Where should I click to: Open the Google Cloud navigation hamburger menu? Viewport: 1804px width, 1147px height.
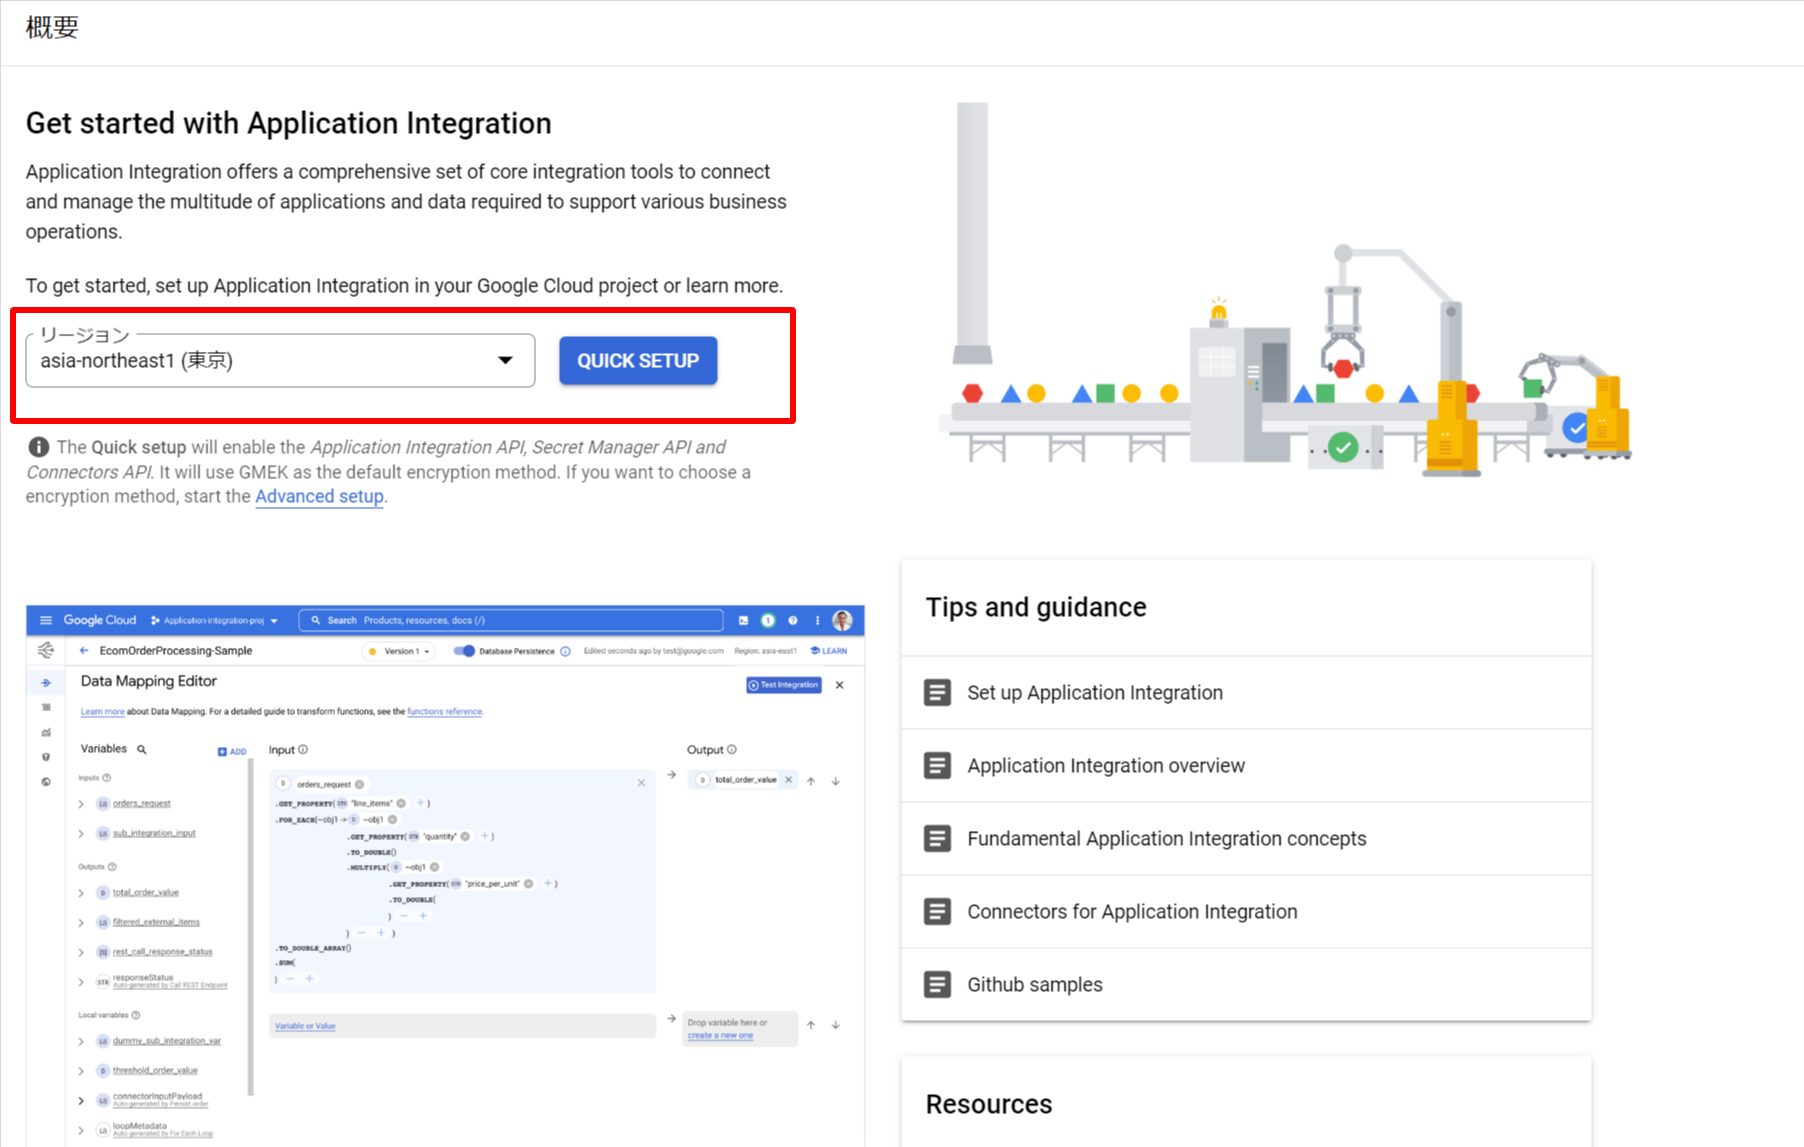[x=45, y=620]
